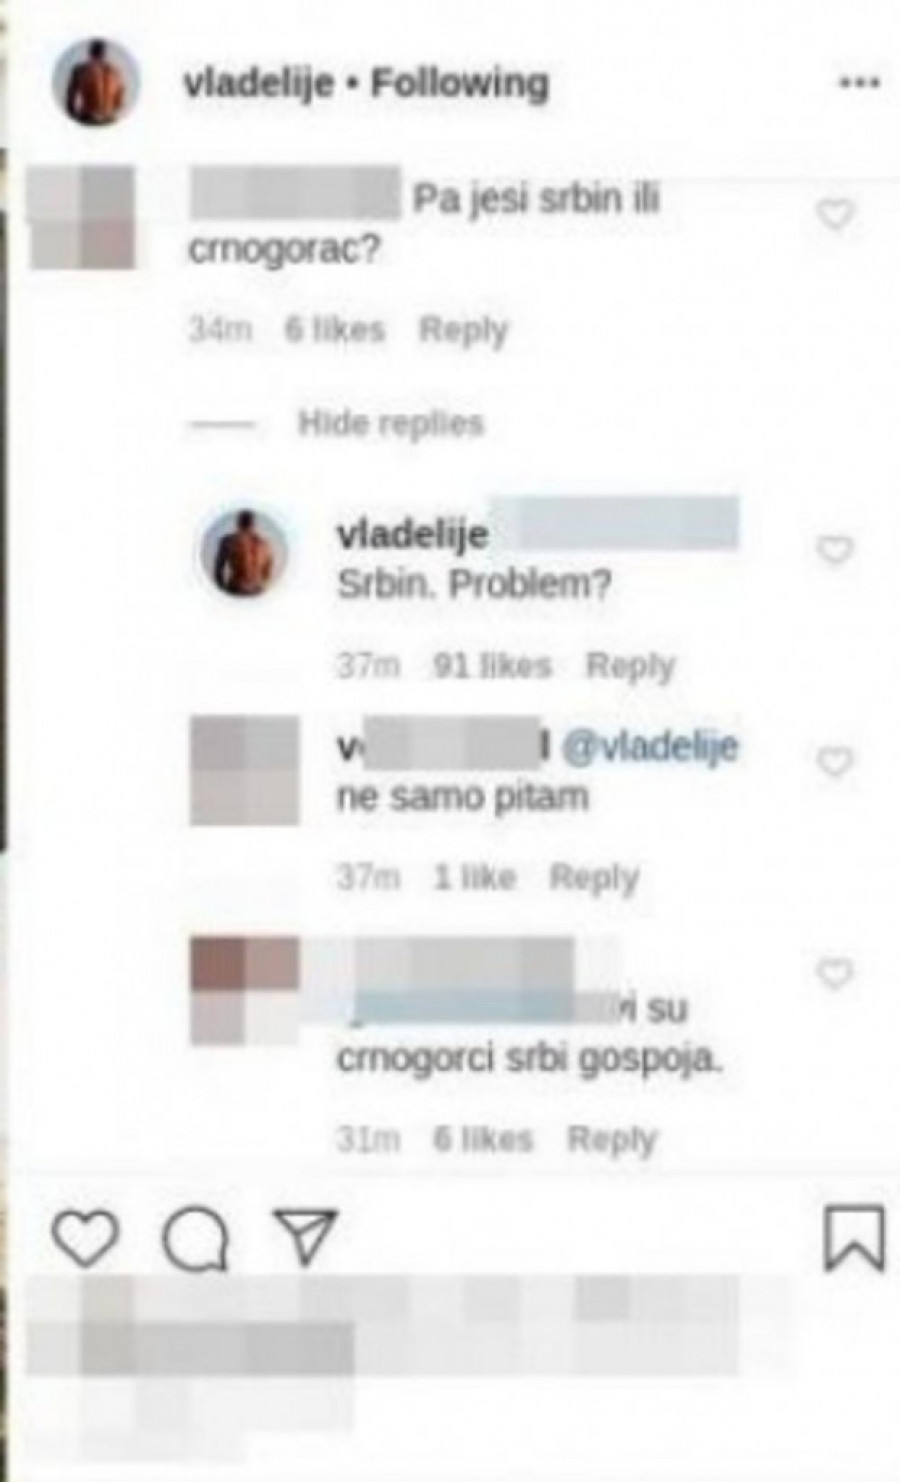Reply to the 'crnogorci srbi gospoja' comment
Image resolution: width=900 pixels, height=1482 pixels.
tap(611, 1139)
